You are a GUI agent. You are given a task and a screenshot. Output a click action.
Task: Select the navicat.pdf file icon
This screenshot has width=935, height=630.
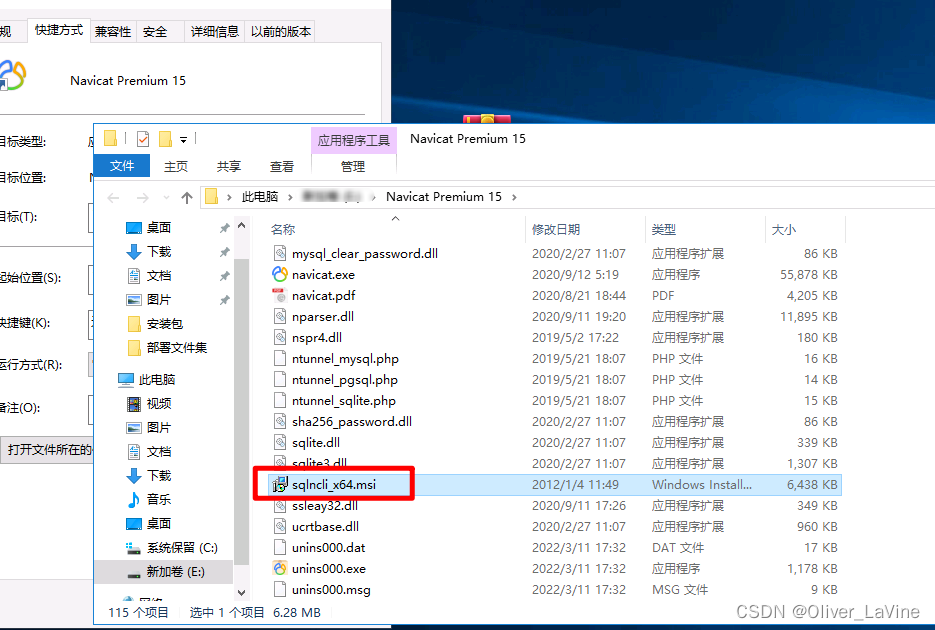point(280,296)
